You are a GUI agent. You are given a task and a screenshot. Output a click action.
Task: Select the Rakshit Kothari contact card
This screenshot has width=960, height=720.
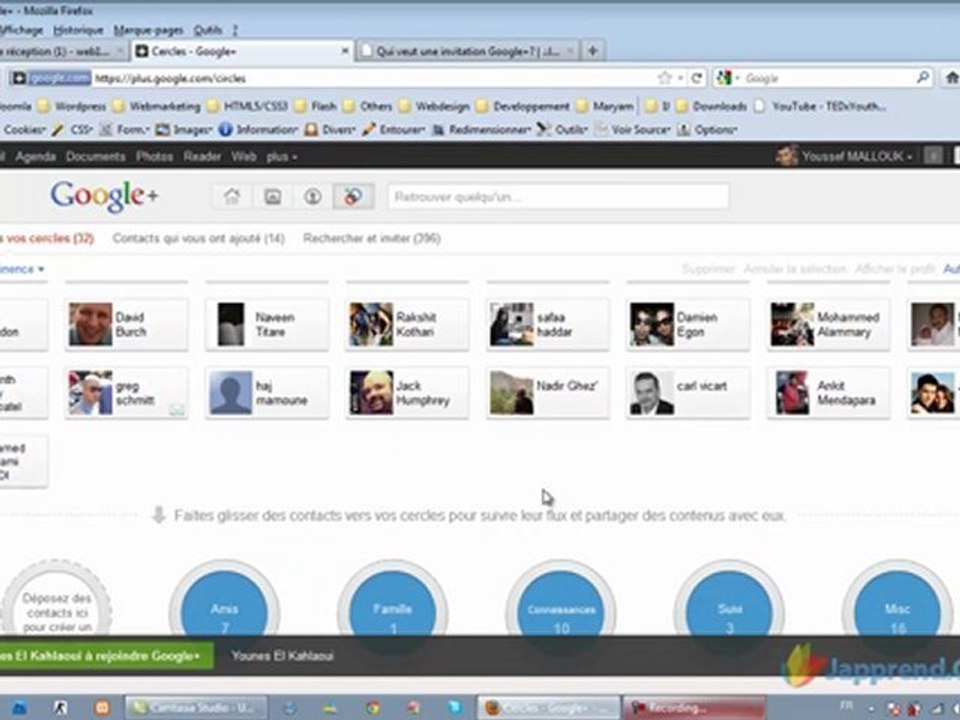pos(407,324)
